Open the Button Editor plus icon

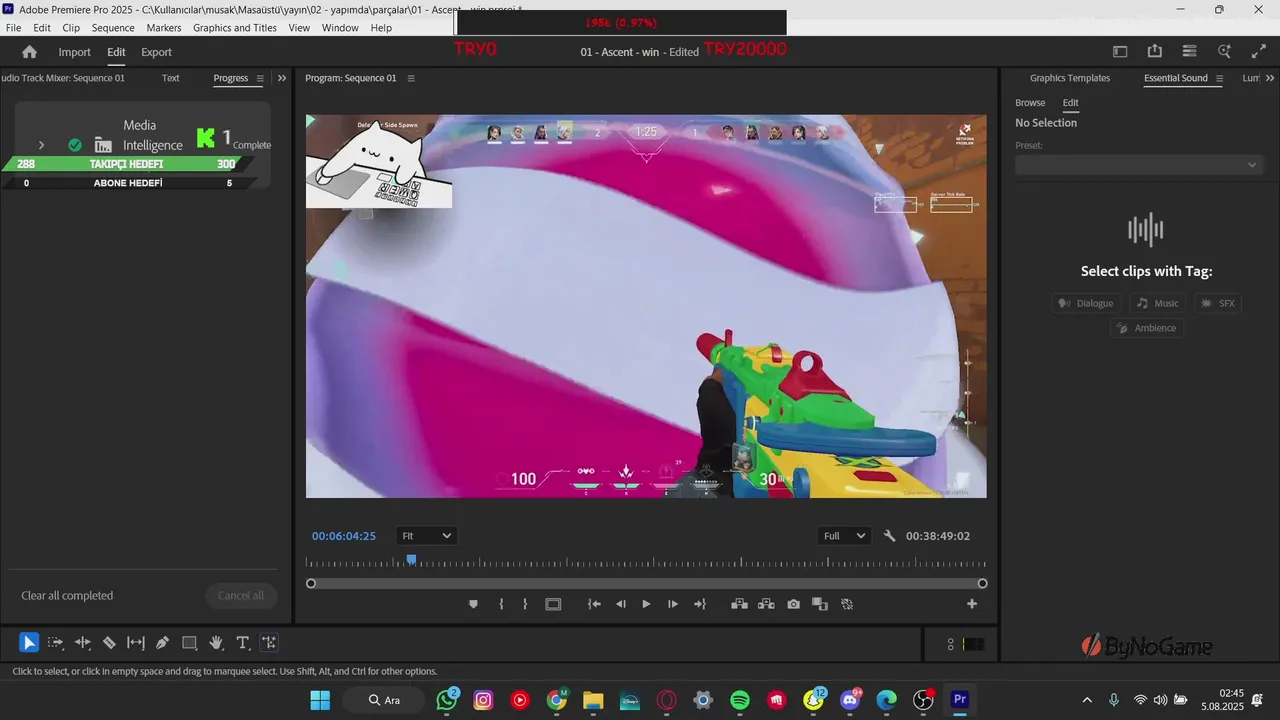971,604
